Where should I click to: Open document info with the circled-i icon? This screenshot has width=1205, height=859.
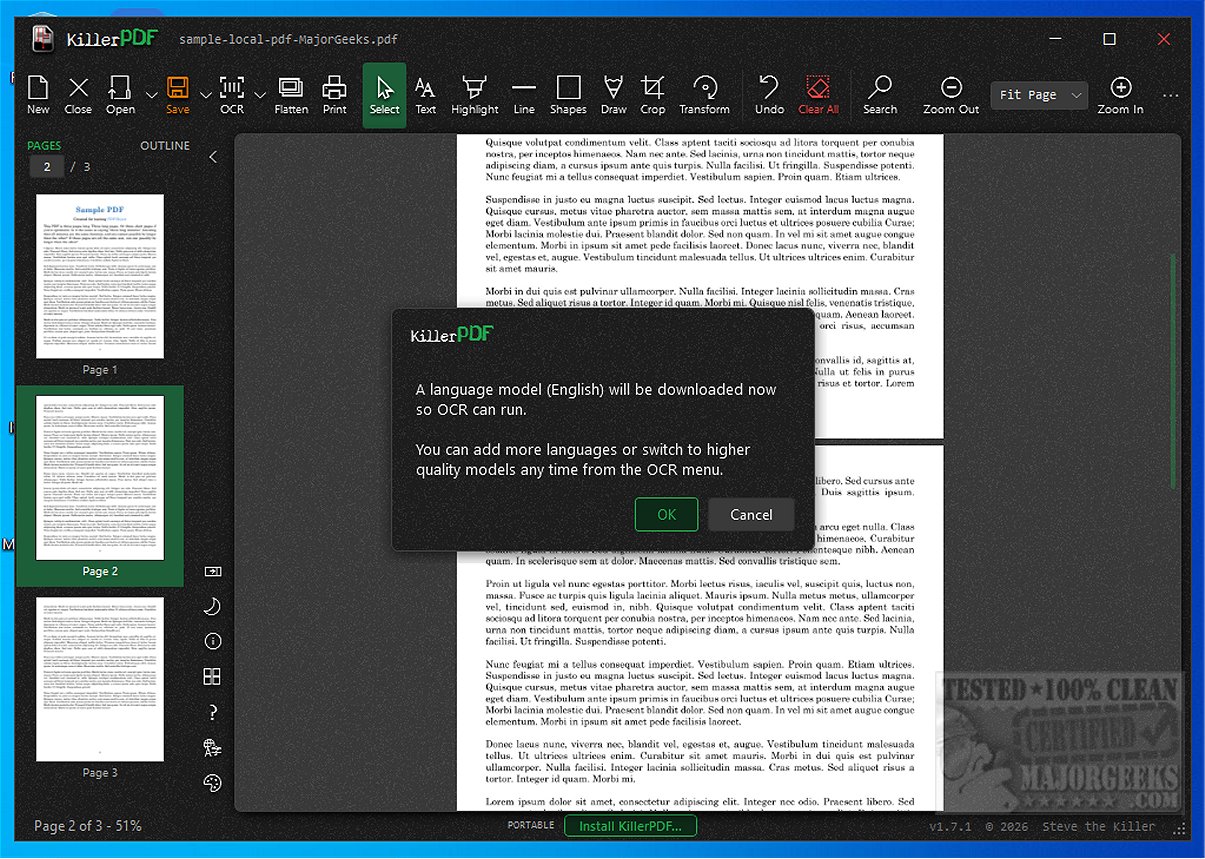212,642
